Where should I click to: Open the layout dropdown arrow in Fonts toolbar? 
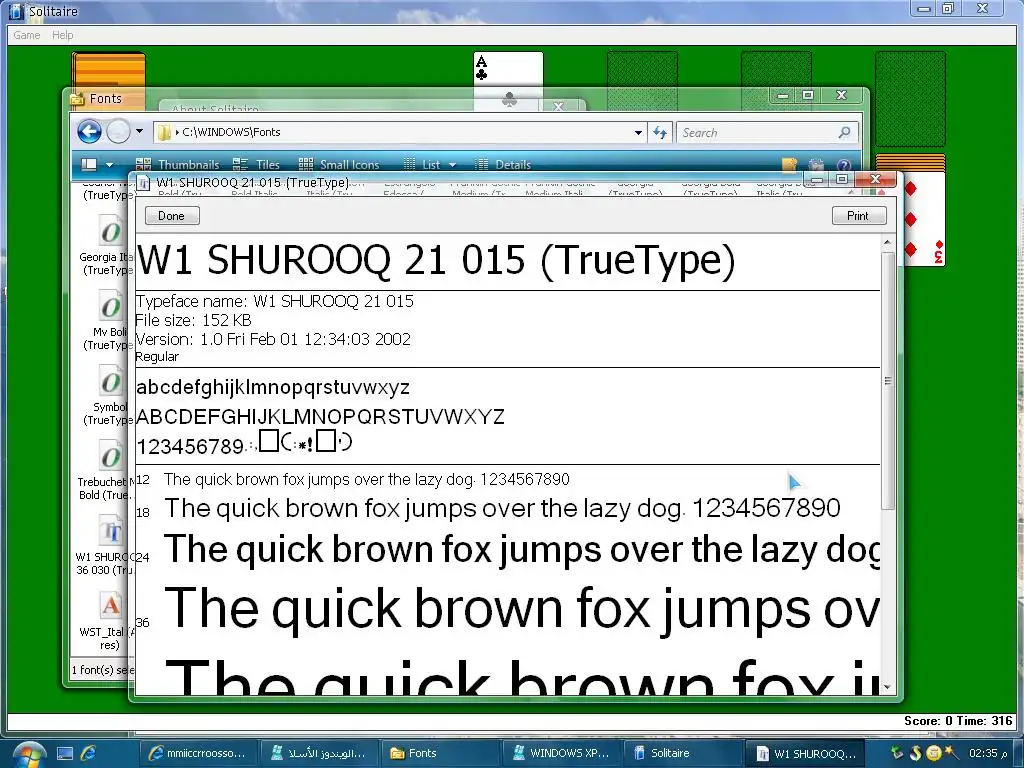[110, 165]
